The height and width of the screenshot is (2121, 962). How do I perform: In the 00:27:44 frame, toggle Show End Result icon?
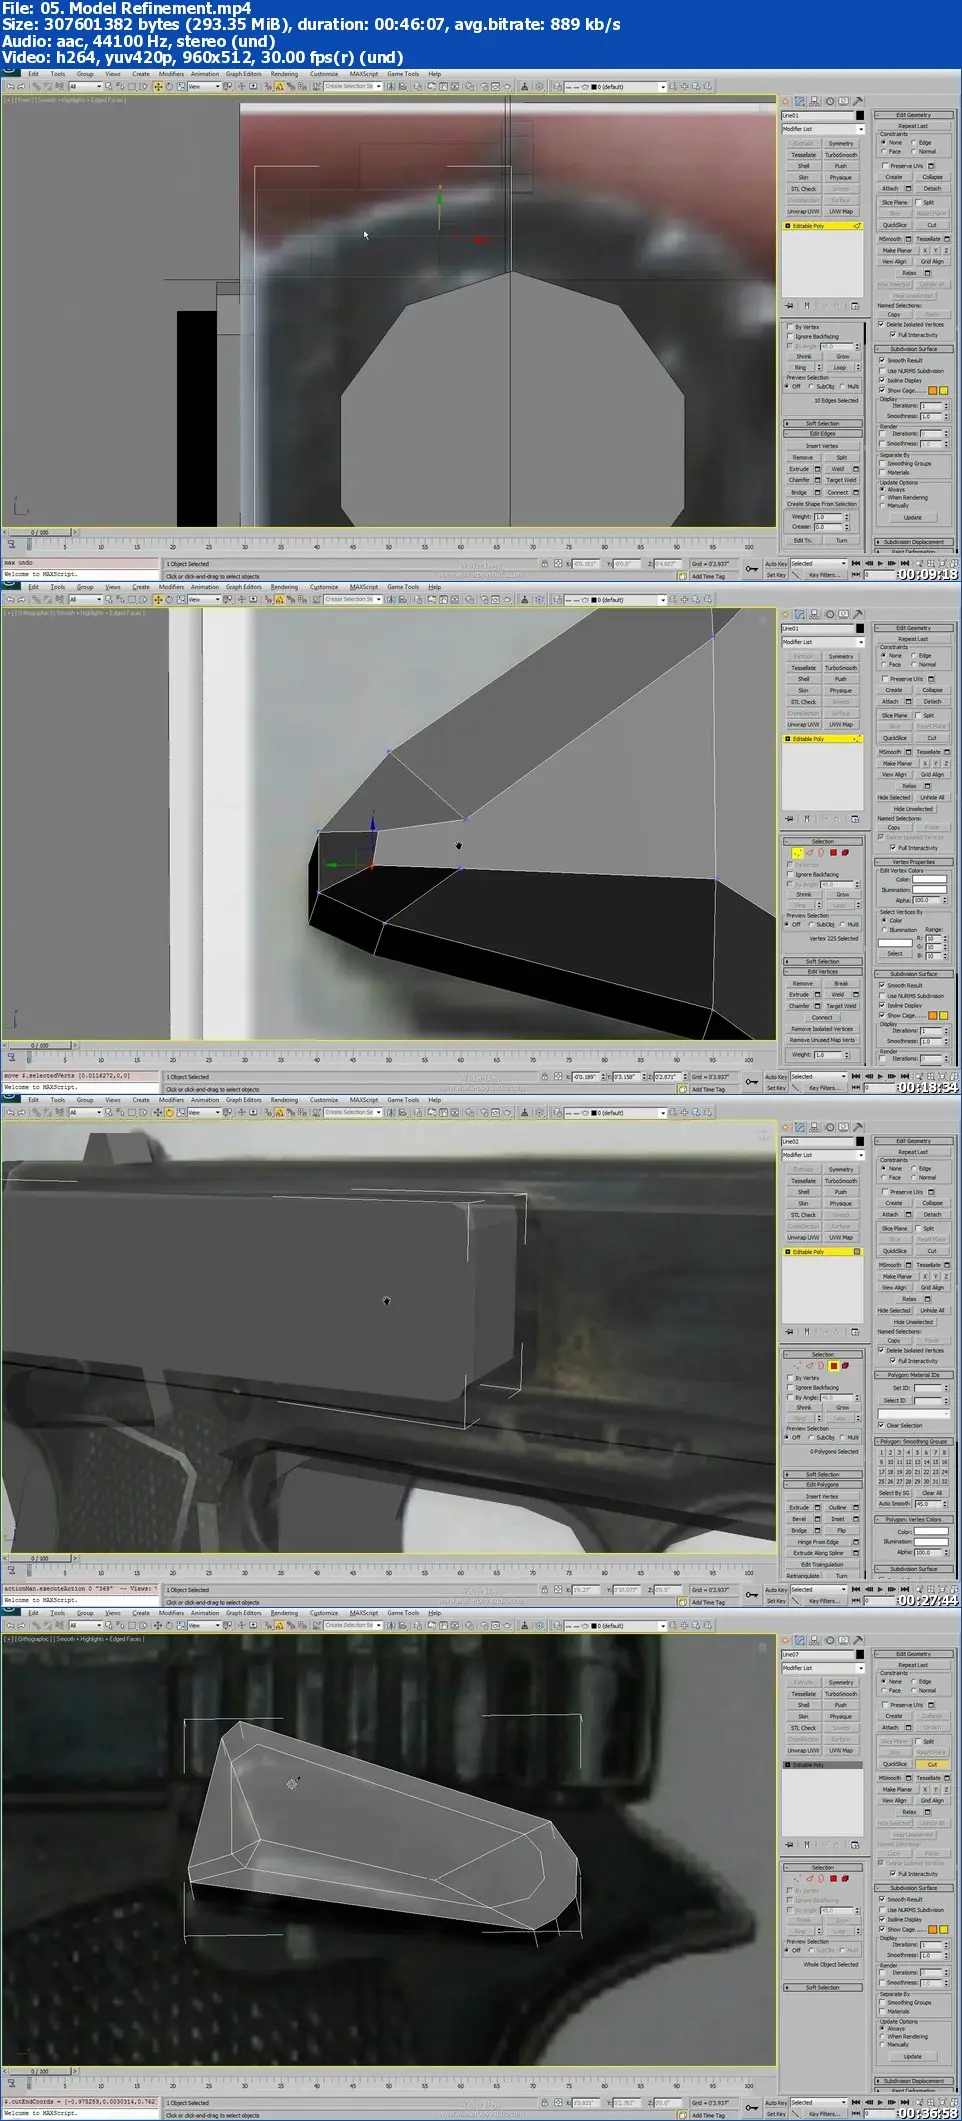[x=807, y=1332]
